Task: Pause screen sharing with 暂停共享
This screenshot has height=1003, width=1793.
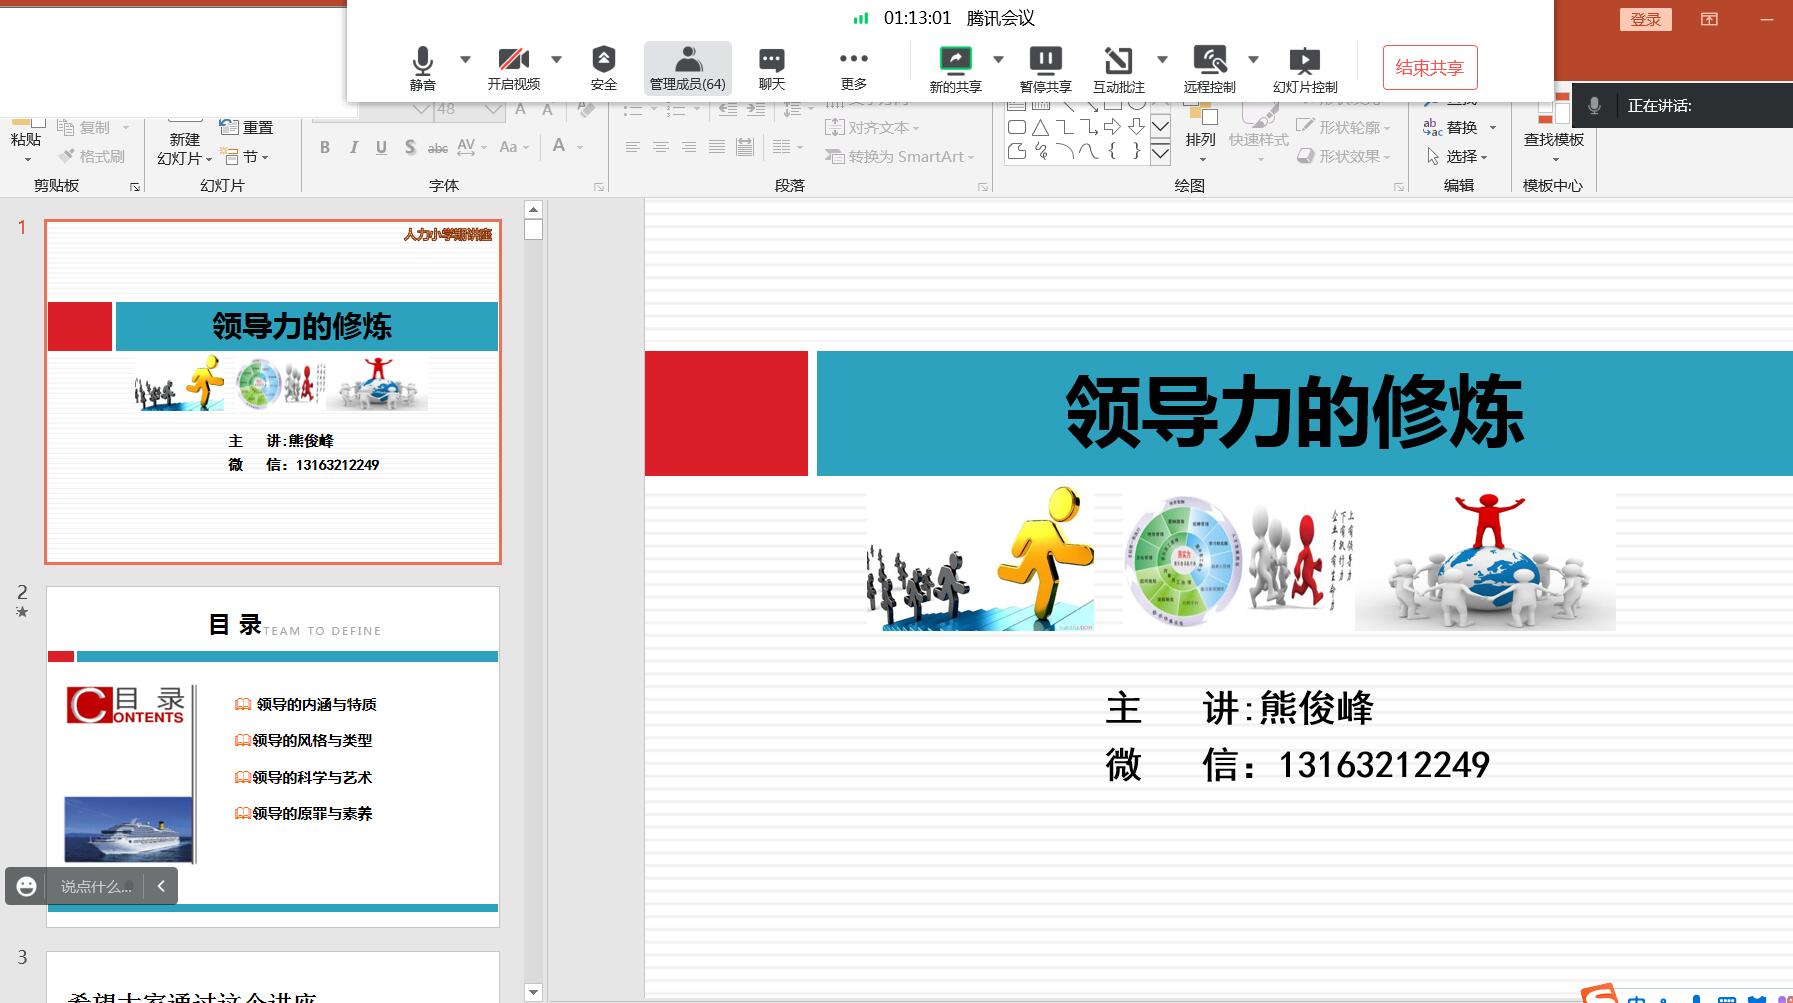Action: coord(1045,68)
